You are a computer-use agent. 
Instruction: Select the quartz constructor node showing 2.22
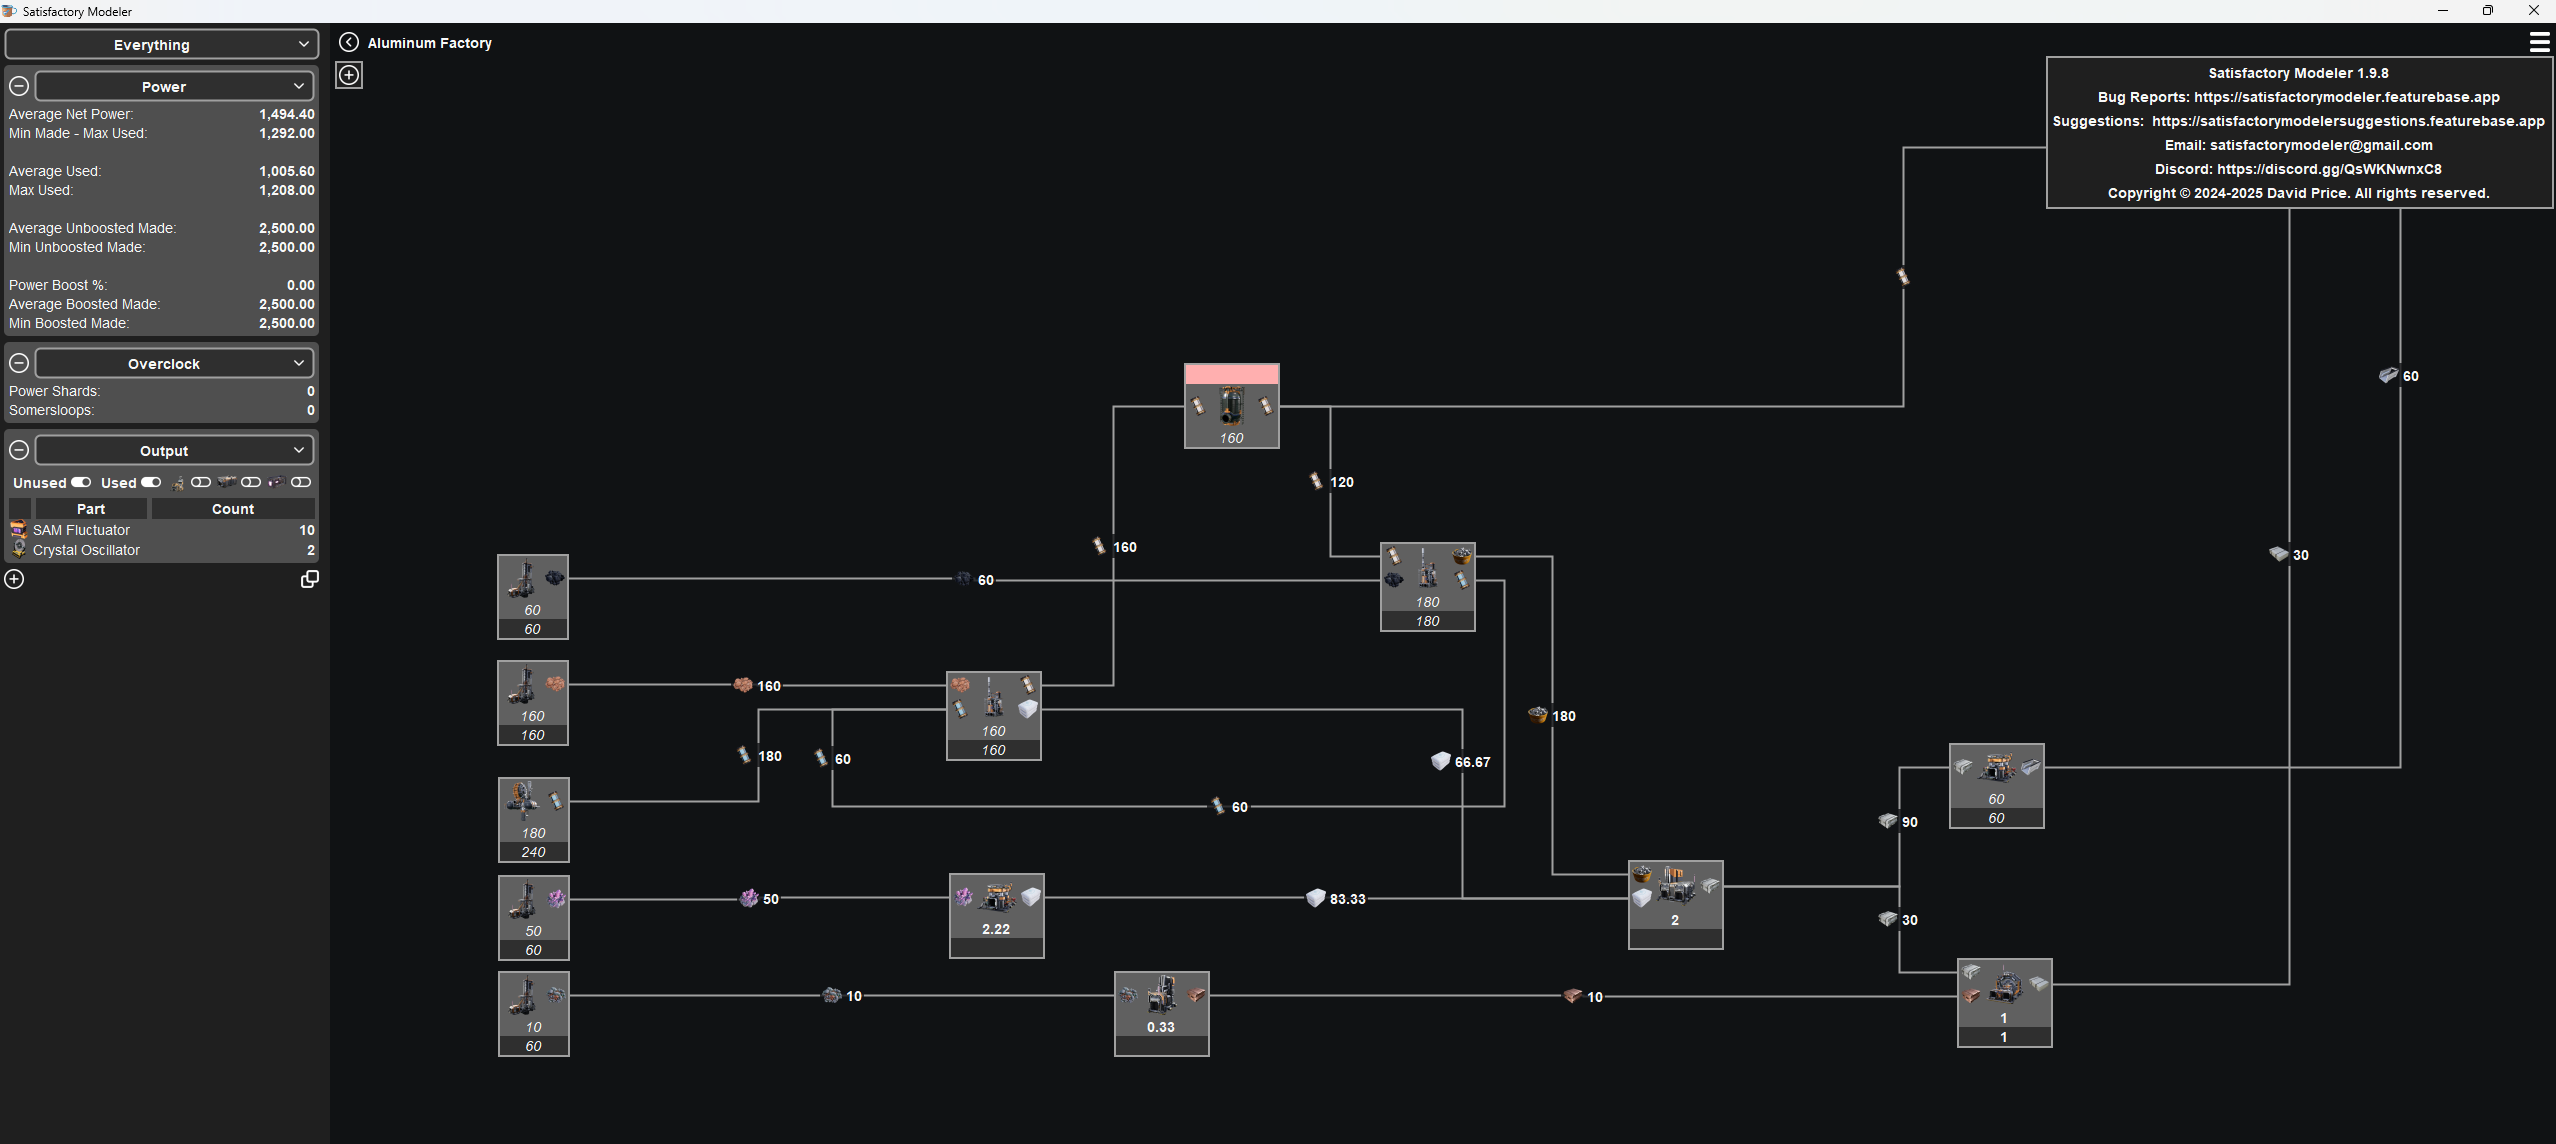pyautogui.click(x=997, y=916)
